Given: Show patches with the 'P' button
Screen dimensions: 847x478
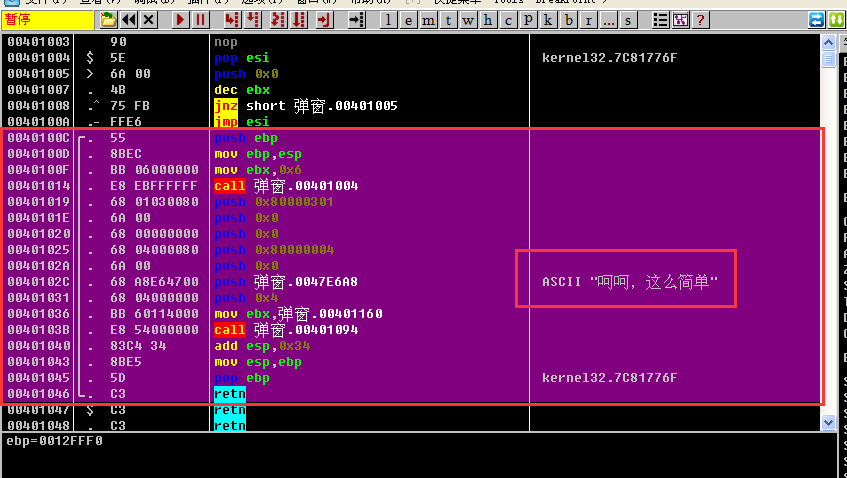Looking at the screenshot, I should point(528,20).
